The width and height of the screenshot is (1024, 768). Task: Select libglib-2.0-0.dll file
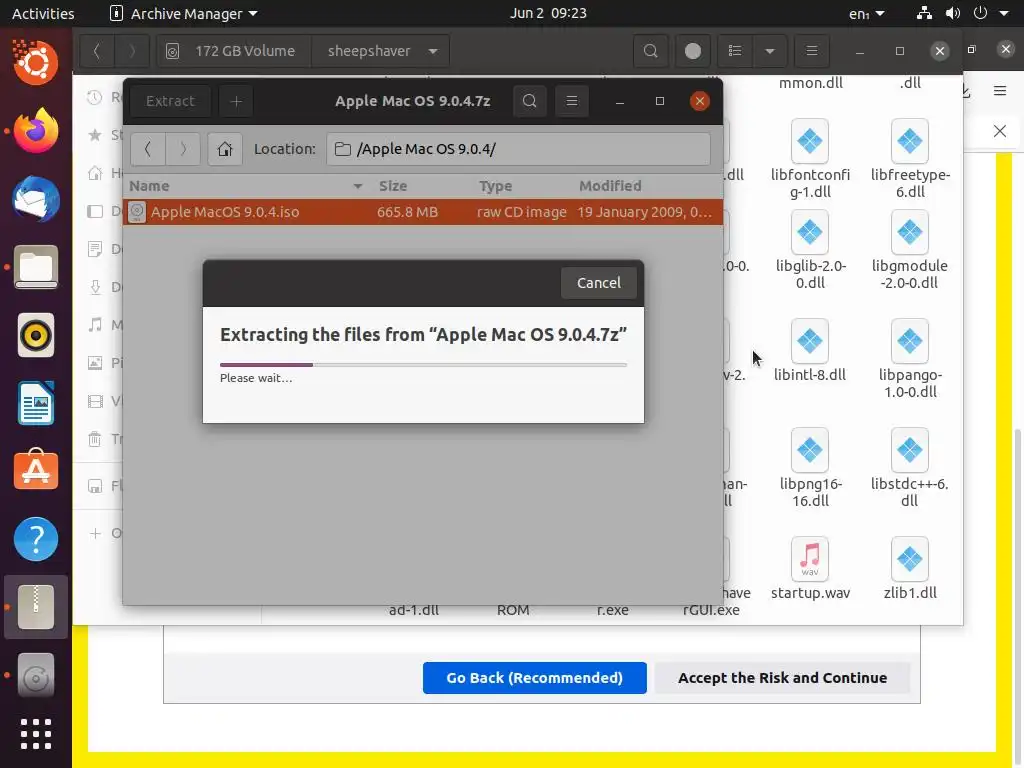810,250
